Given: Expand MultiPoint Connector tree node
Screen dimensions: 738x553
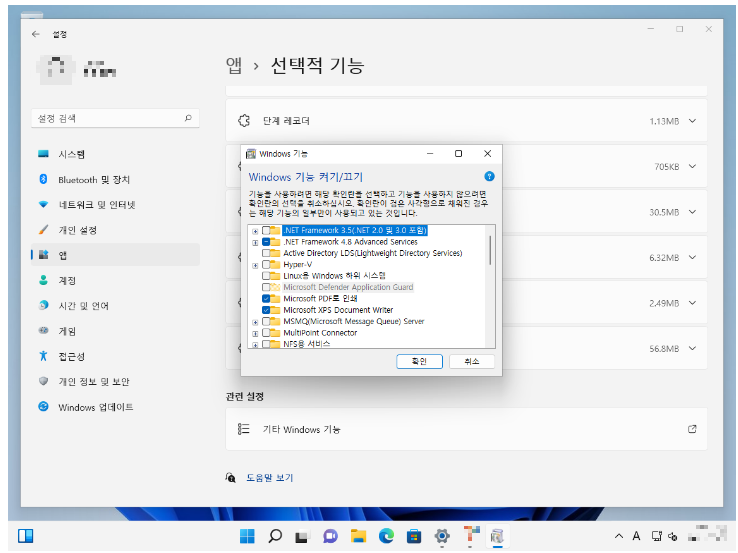Looking at the screenshot, I should tap(255, 334).
